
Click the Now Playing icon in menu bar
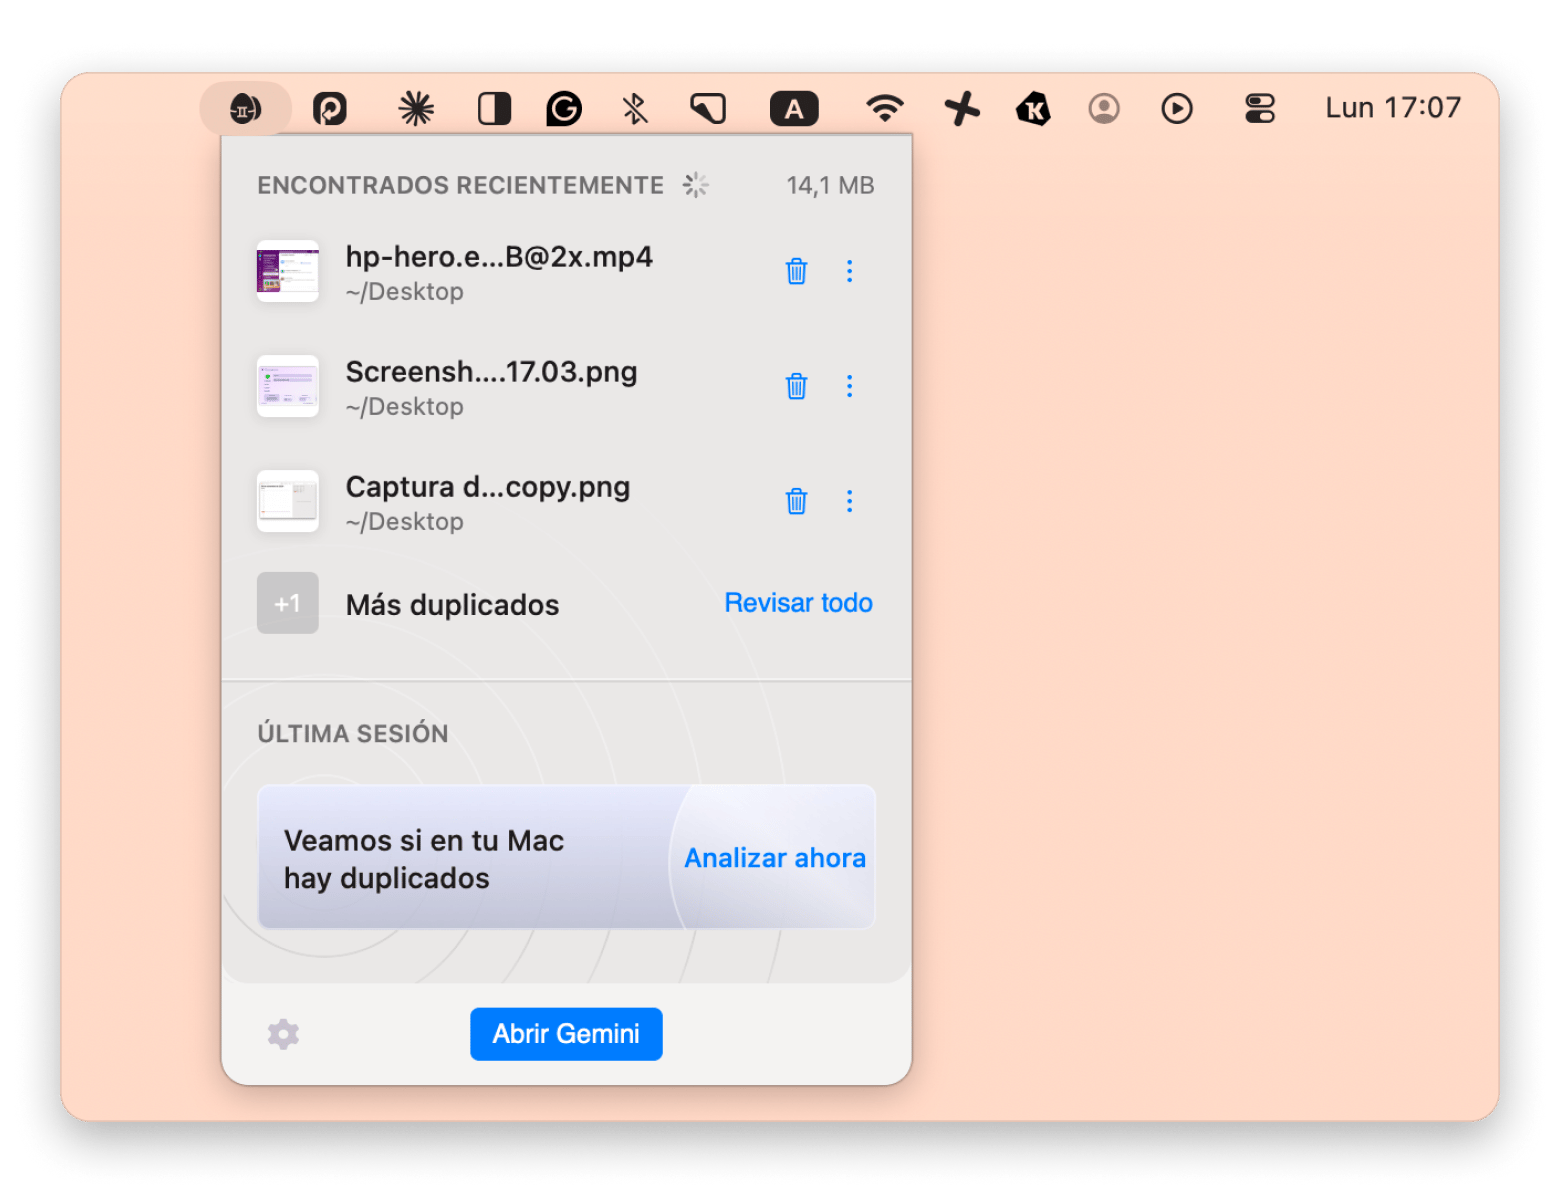(x=1177, y=108)
